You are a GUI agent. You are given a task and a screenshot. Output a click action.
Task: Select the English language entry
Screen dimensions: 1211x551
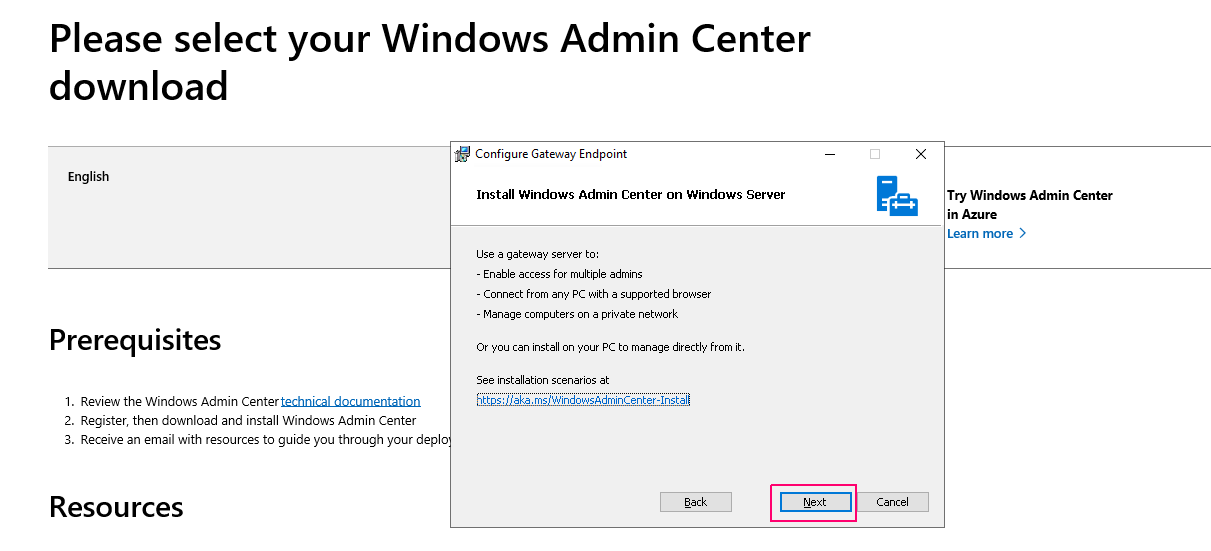(x=88, y=177)
